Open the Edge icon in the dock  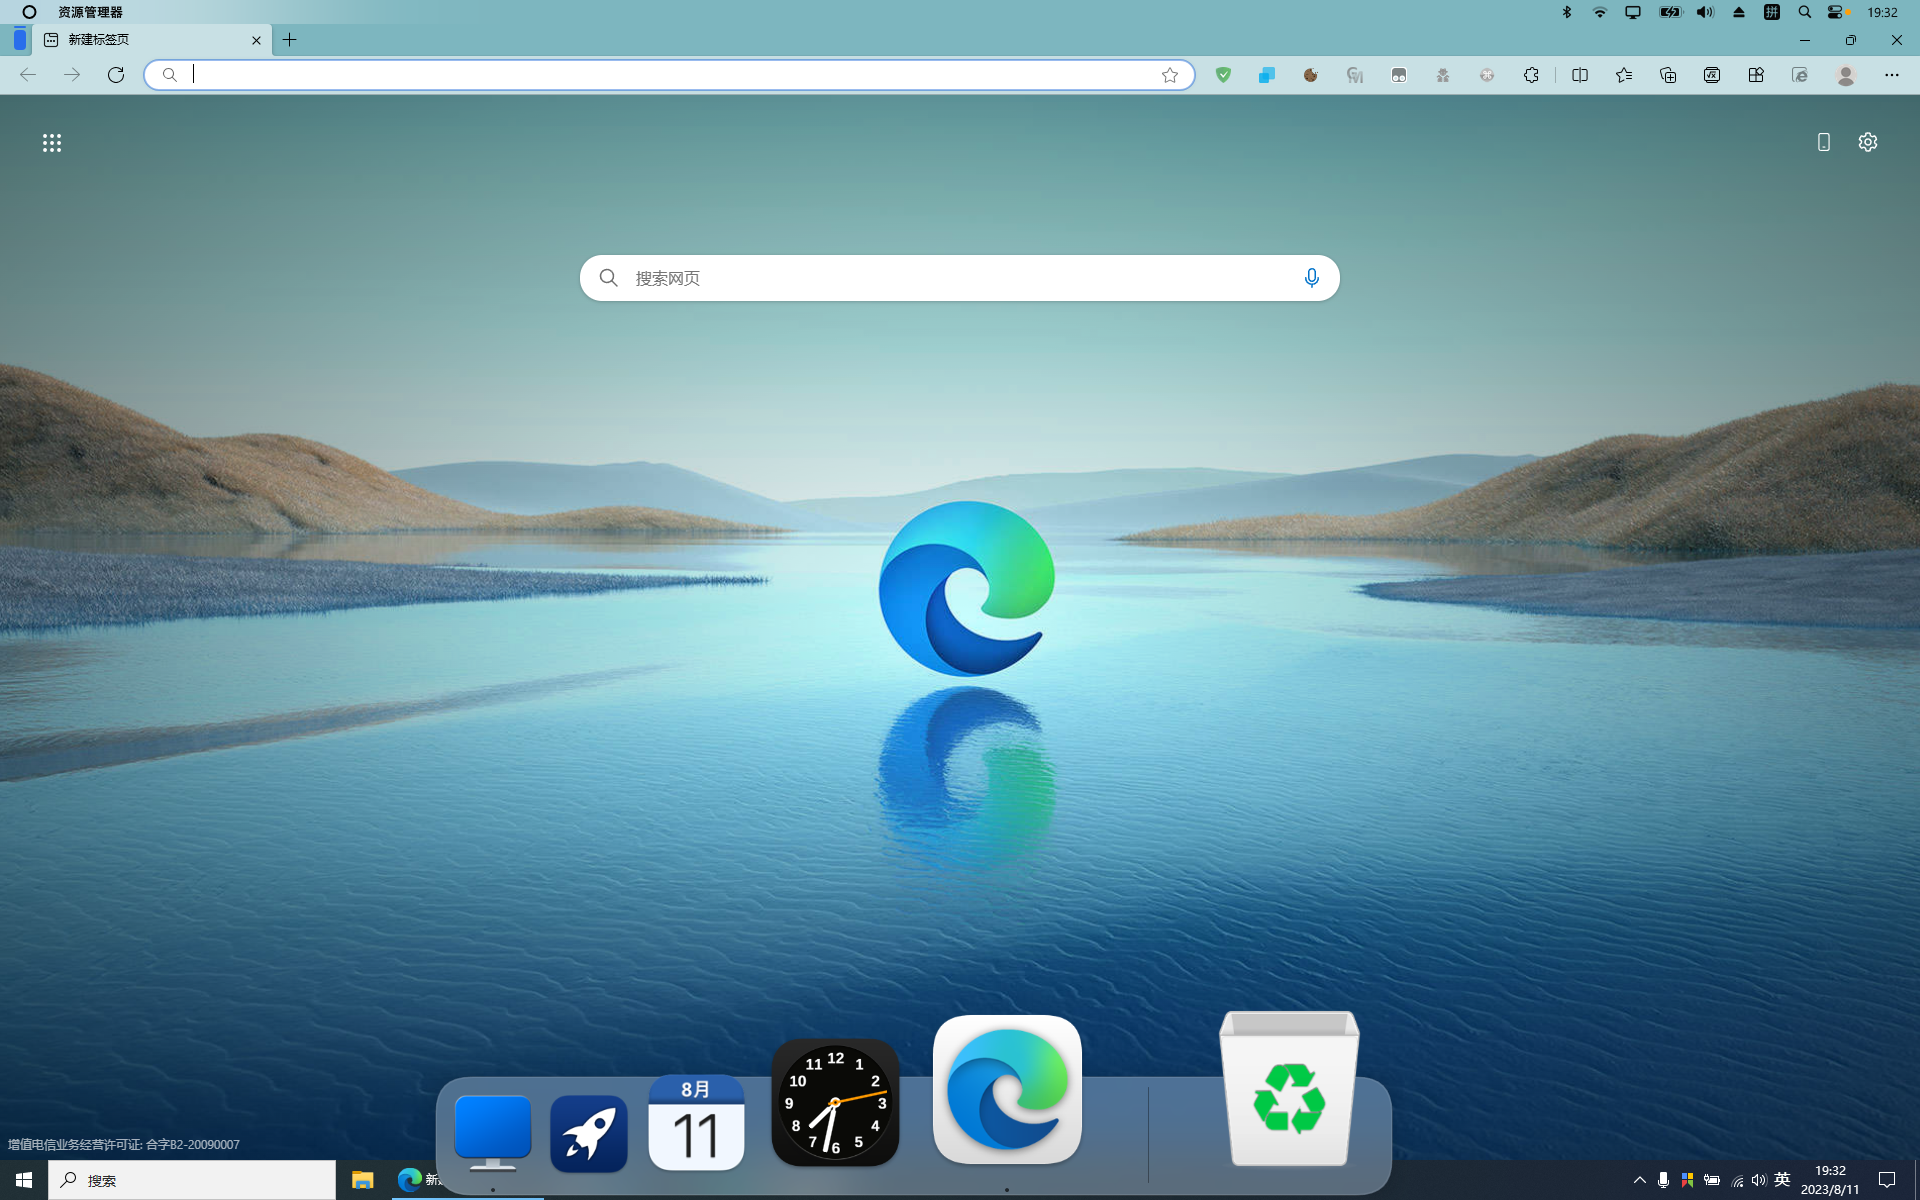(x=1007, y=1090)
